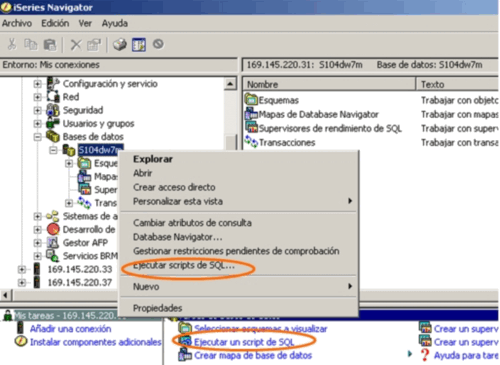The width and height of the screenshot is (500, 365).
Task: Open the Edición menu
Action: point(55,23)
